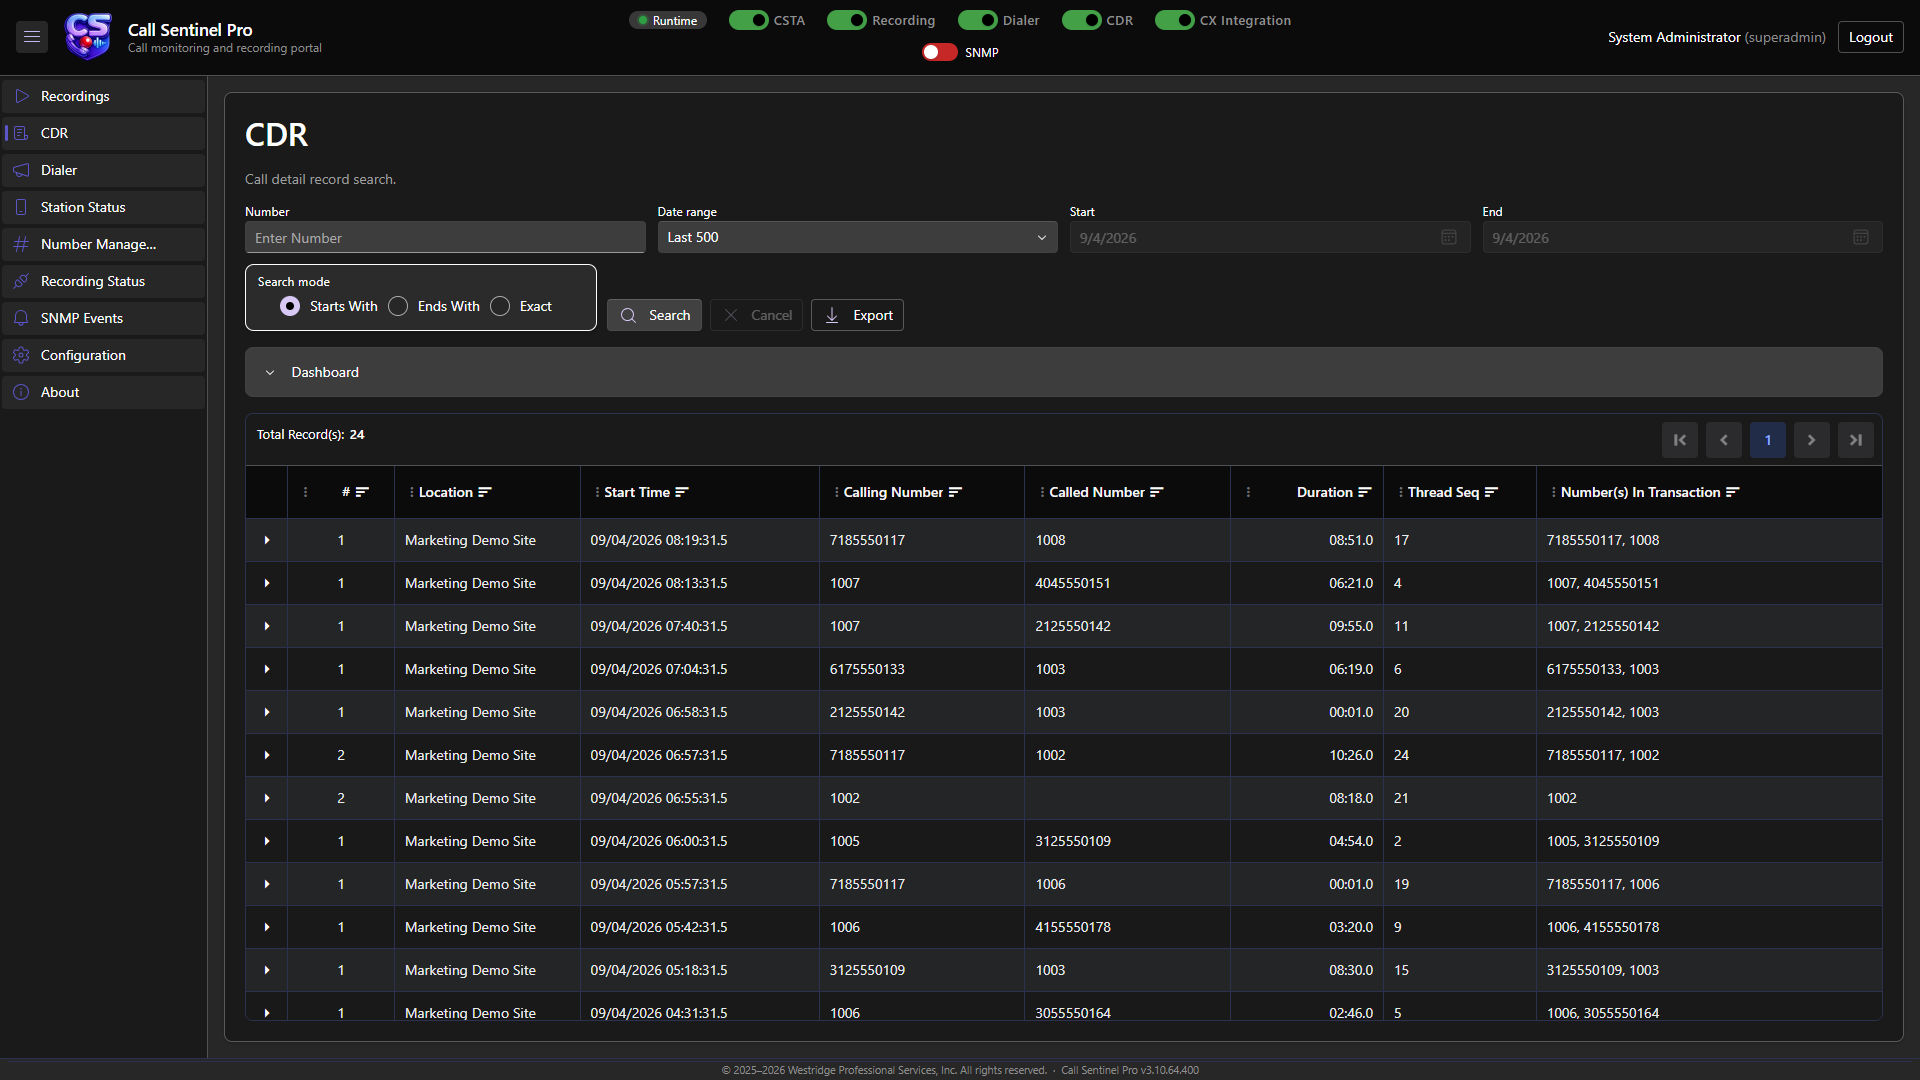Click the Called Number column sort icon
1920x1080 pixels.
(1157, 492)
